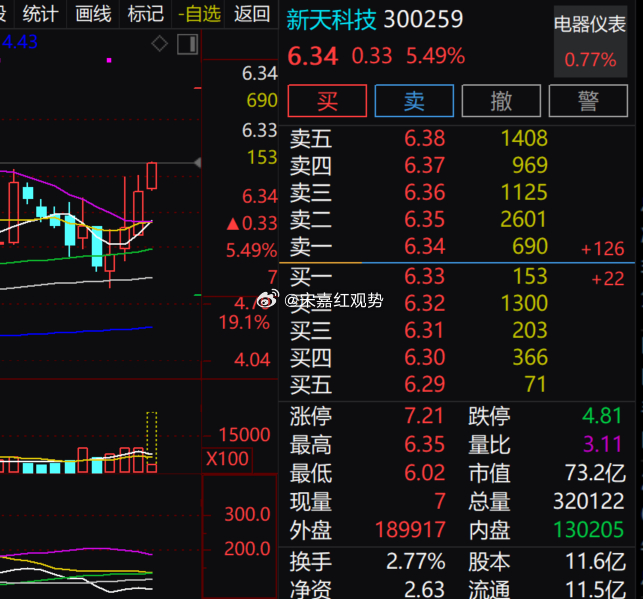Click 股本 value 11.6亿
The width and height of the screenshot is (643, 599).
595,561
